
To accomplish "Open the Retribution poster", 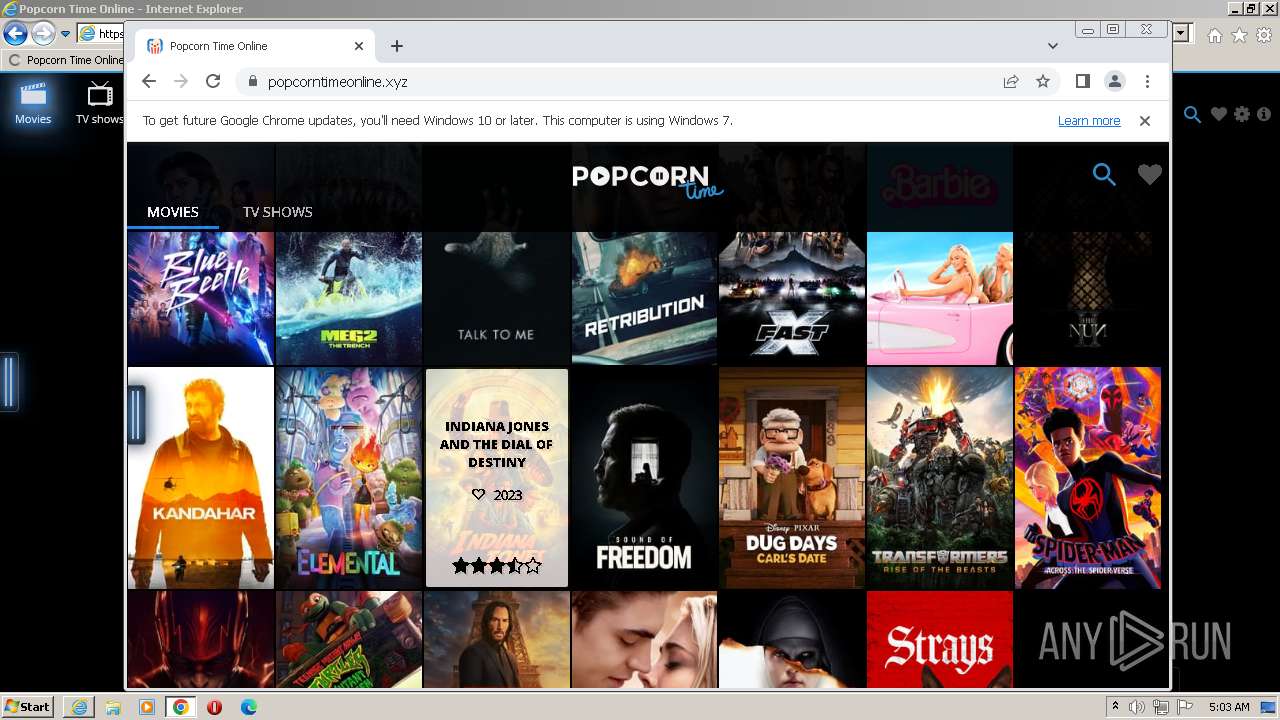I will click(x=645, y=298).
